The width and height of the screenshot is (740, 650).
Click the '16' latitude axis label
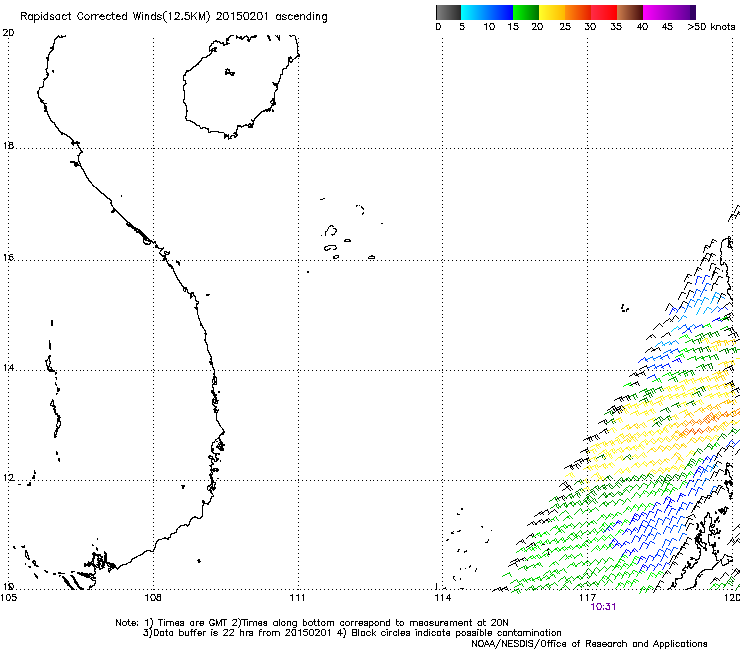(x=8, y=257)
